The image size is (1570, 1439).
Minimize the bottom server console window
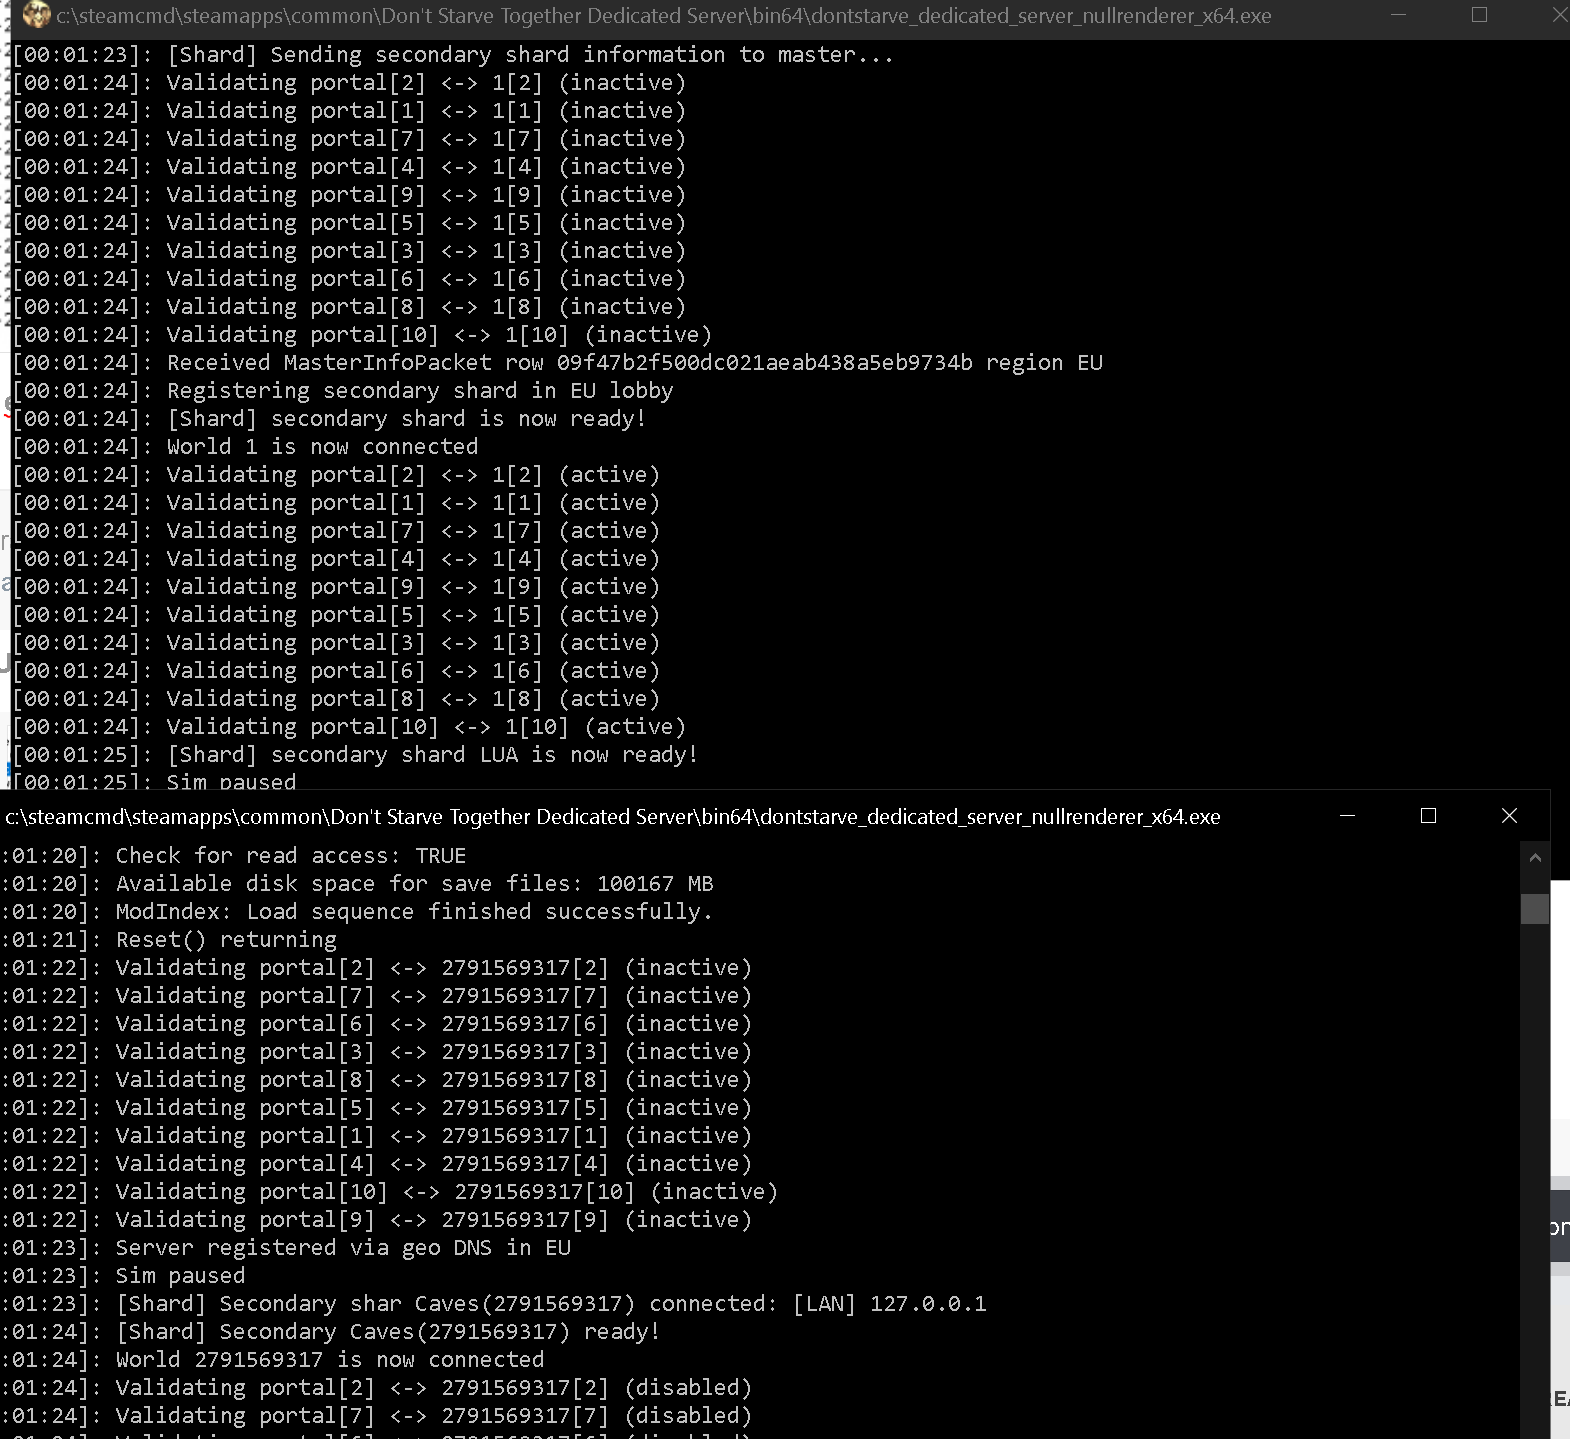pyautogui.click(x=1347, y=816)
